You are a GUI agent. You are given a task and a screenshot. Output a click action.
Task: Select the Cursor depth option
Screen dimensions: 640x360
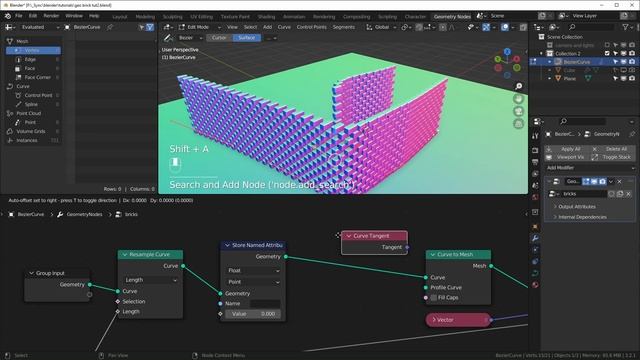point(219,38)
